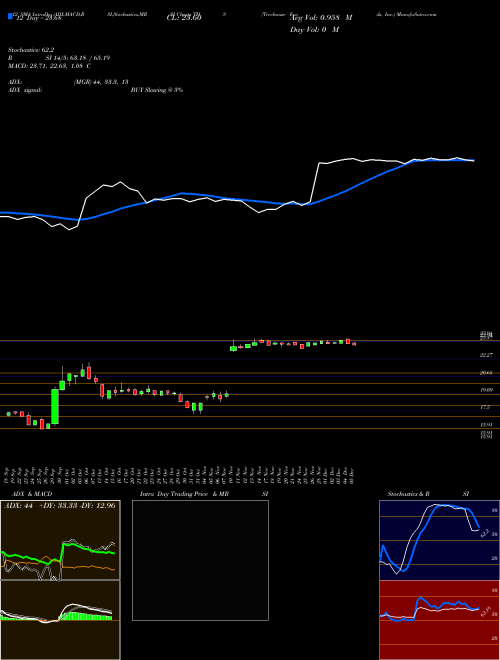The width and height of the screenshot is (500, 660).
Task: Click the "MACD: 23.71, 22.63, 1.08 C" line
Action: pos(50,66)
